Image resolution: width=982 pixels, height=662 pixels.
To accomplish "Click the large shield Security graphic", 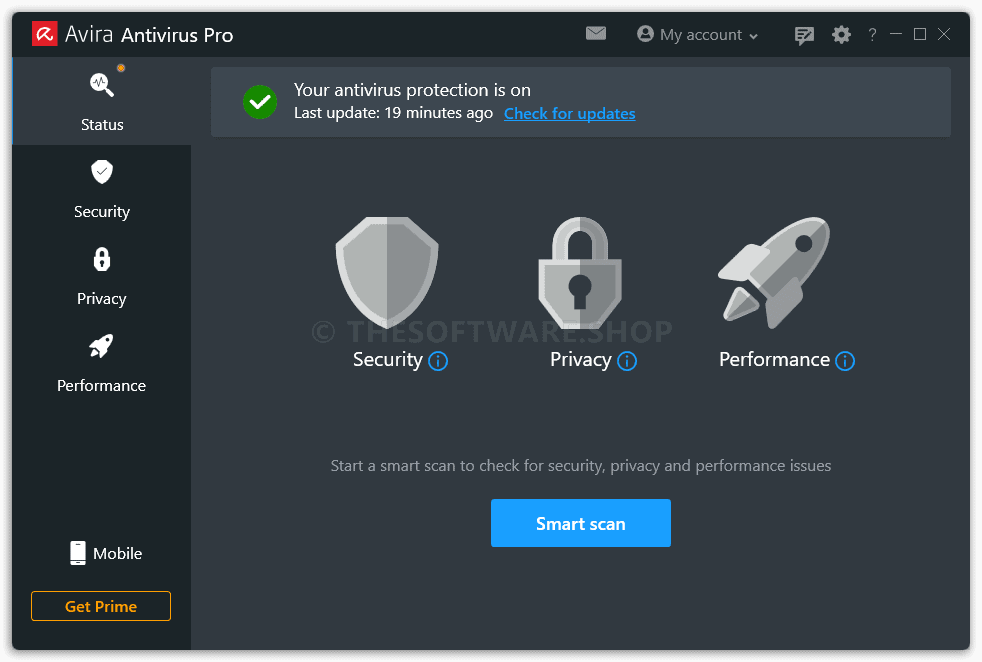I will click(x=387, y=272).
